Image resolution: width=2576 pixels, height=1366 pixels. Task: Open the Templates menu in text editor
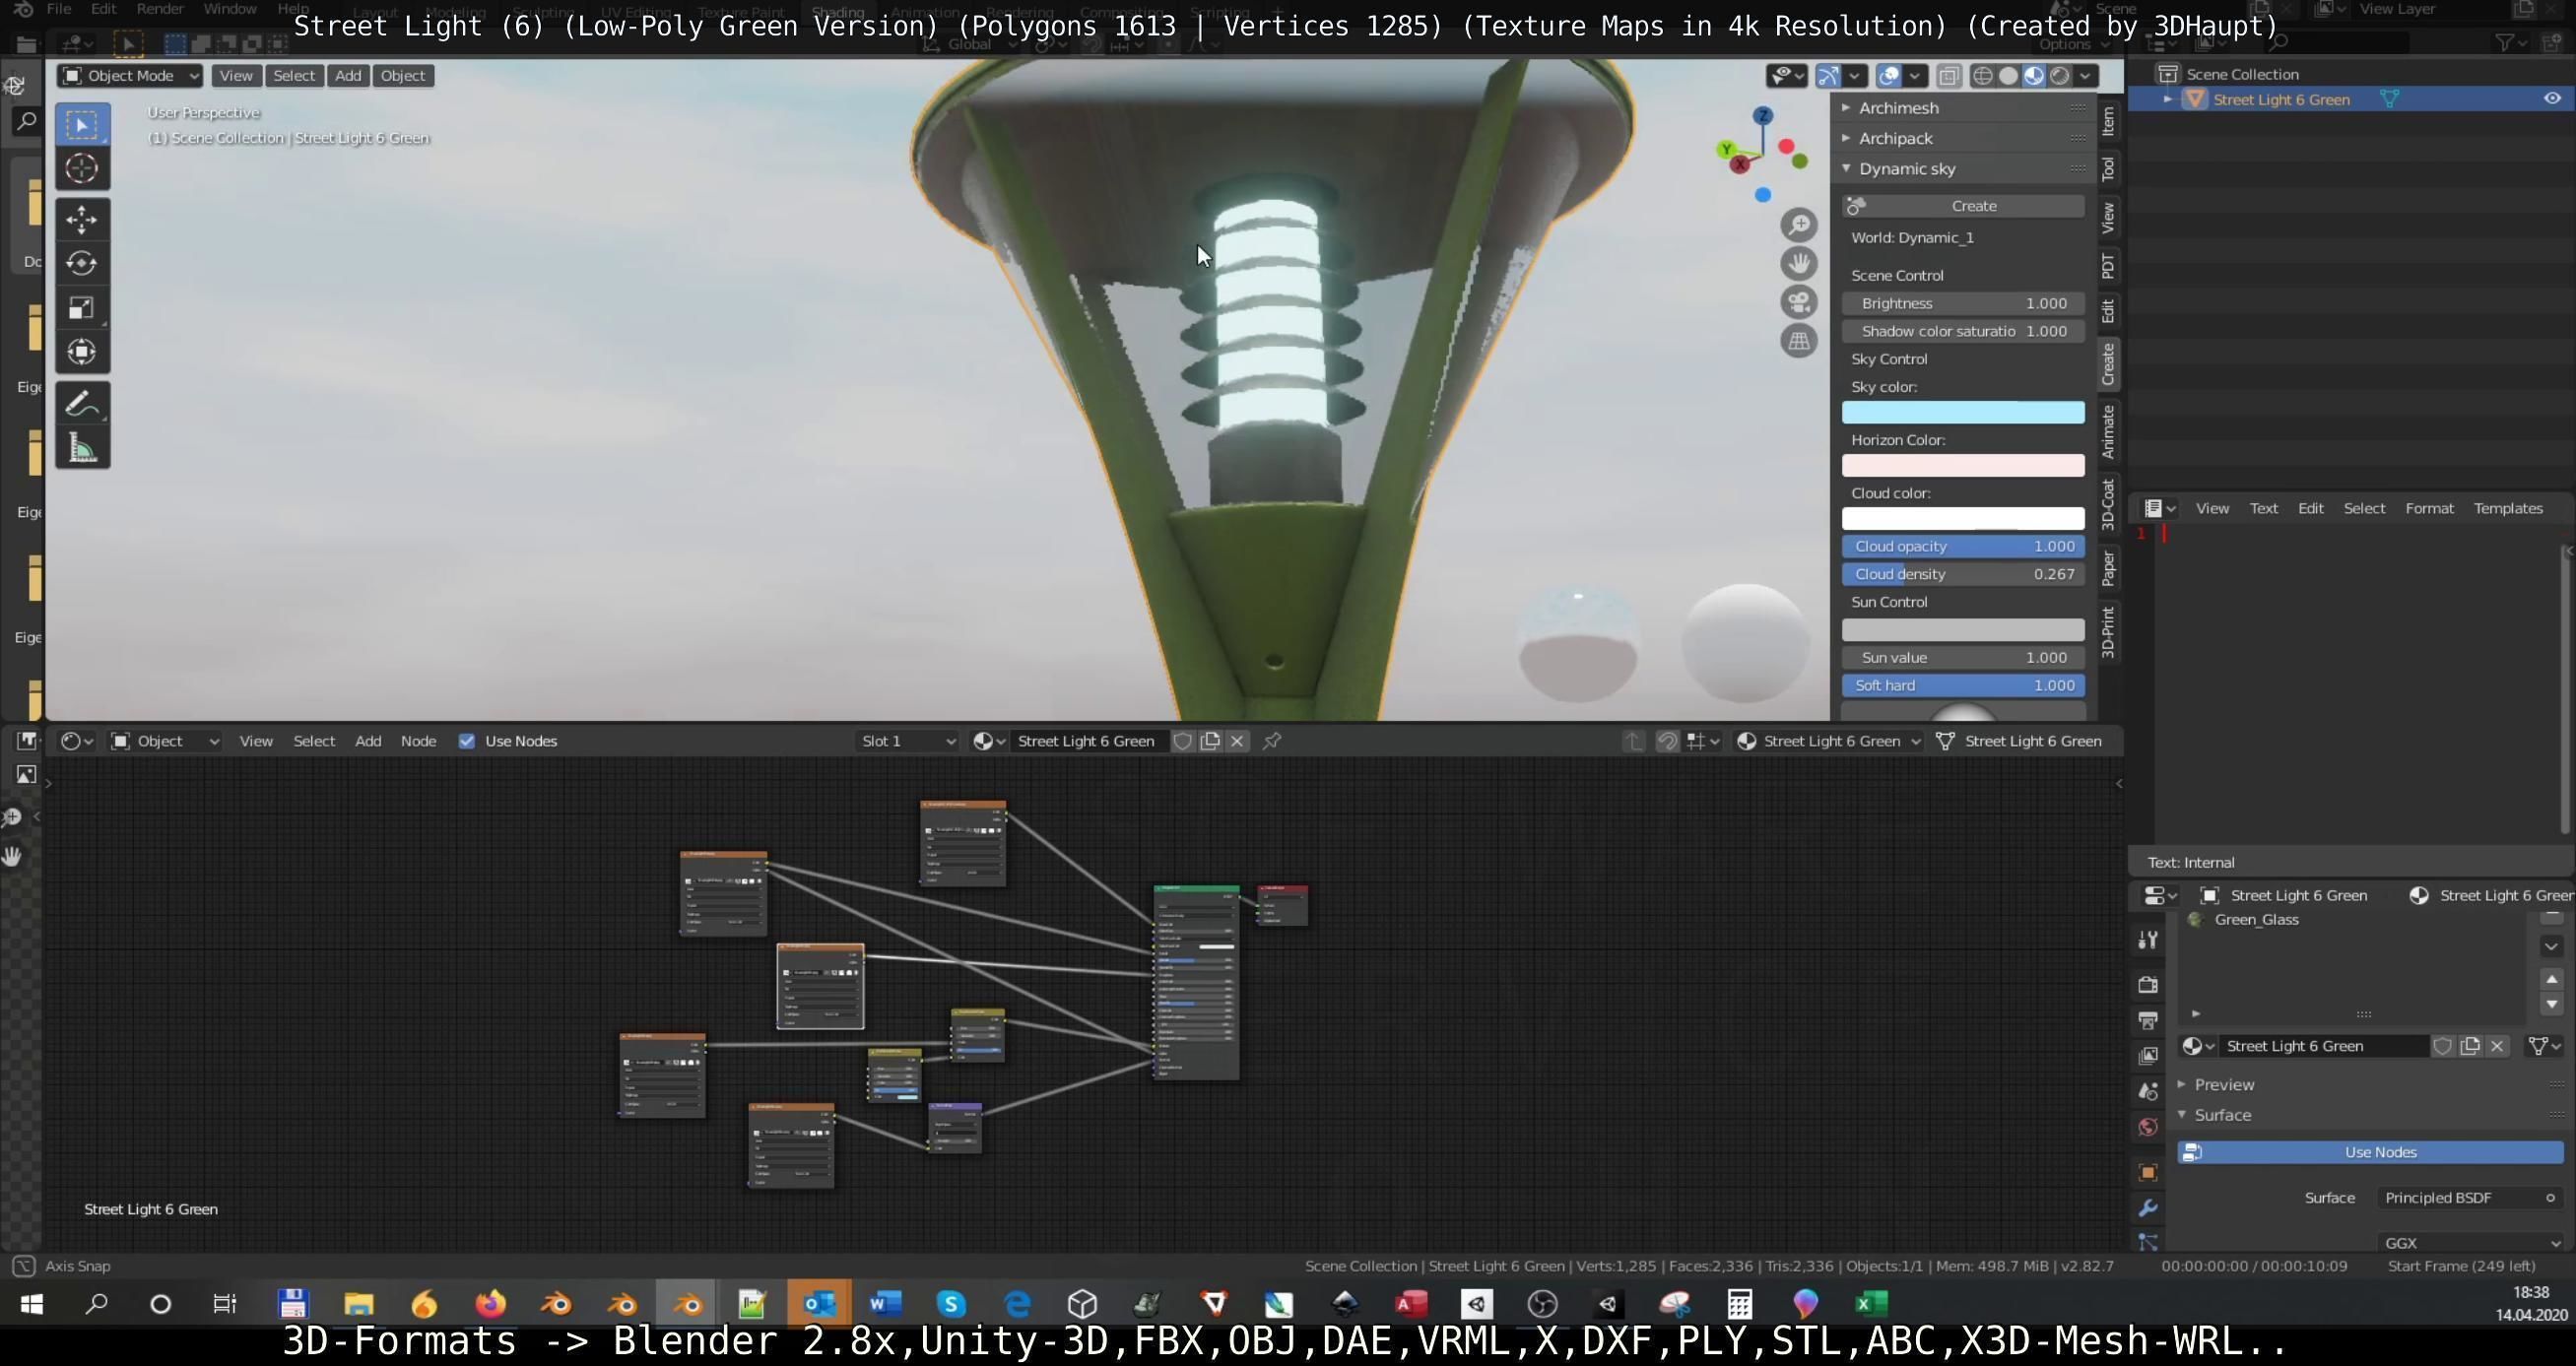tap(2507, 508)
